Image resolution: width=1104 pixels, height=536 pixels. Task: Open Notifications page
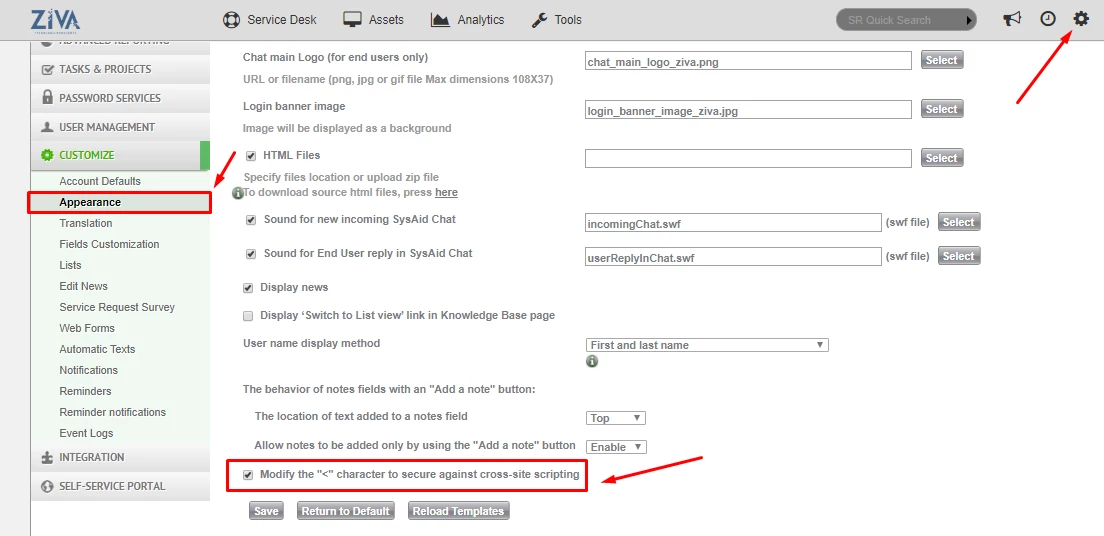click(89, 370)
